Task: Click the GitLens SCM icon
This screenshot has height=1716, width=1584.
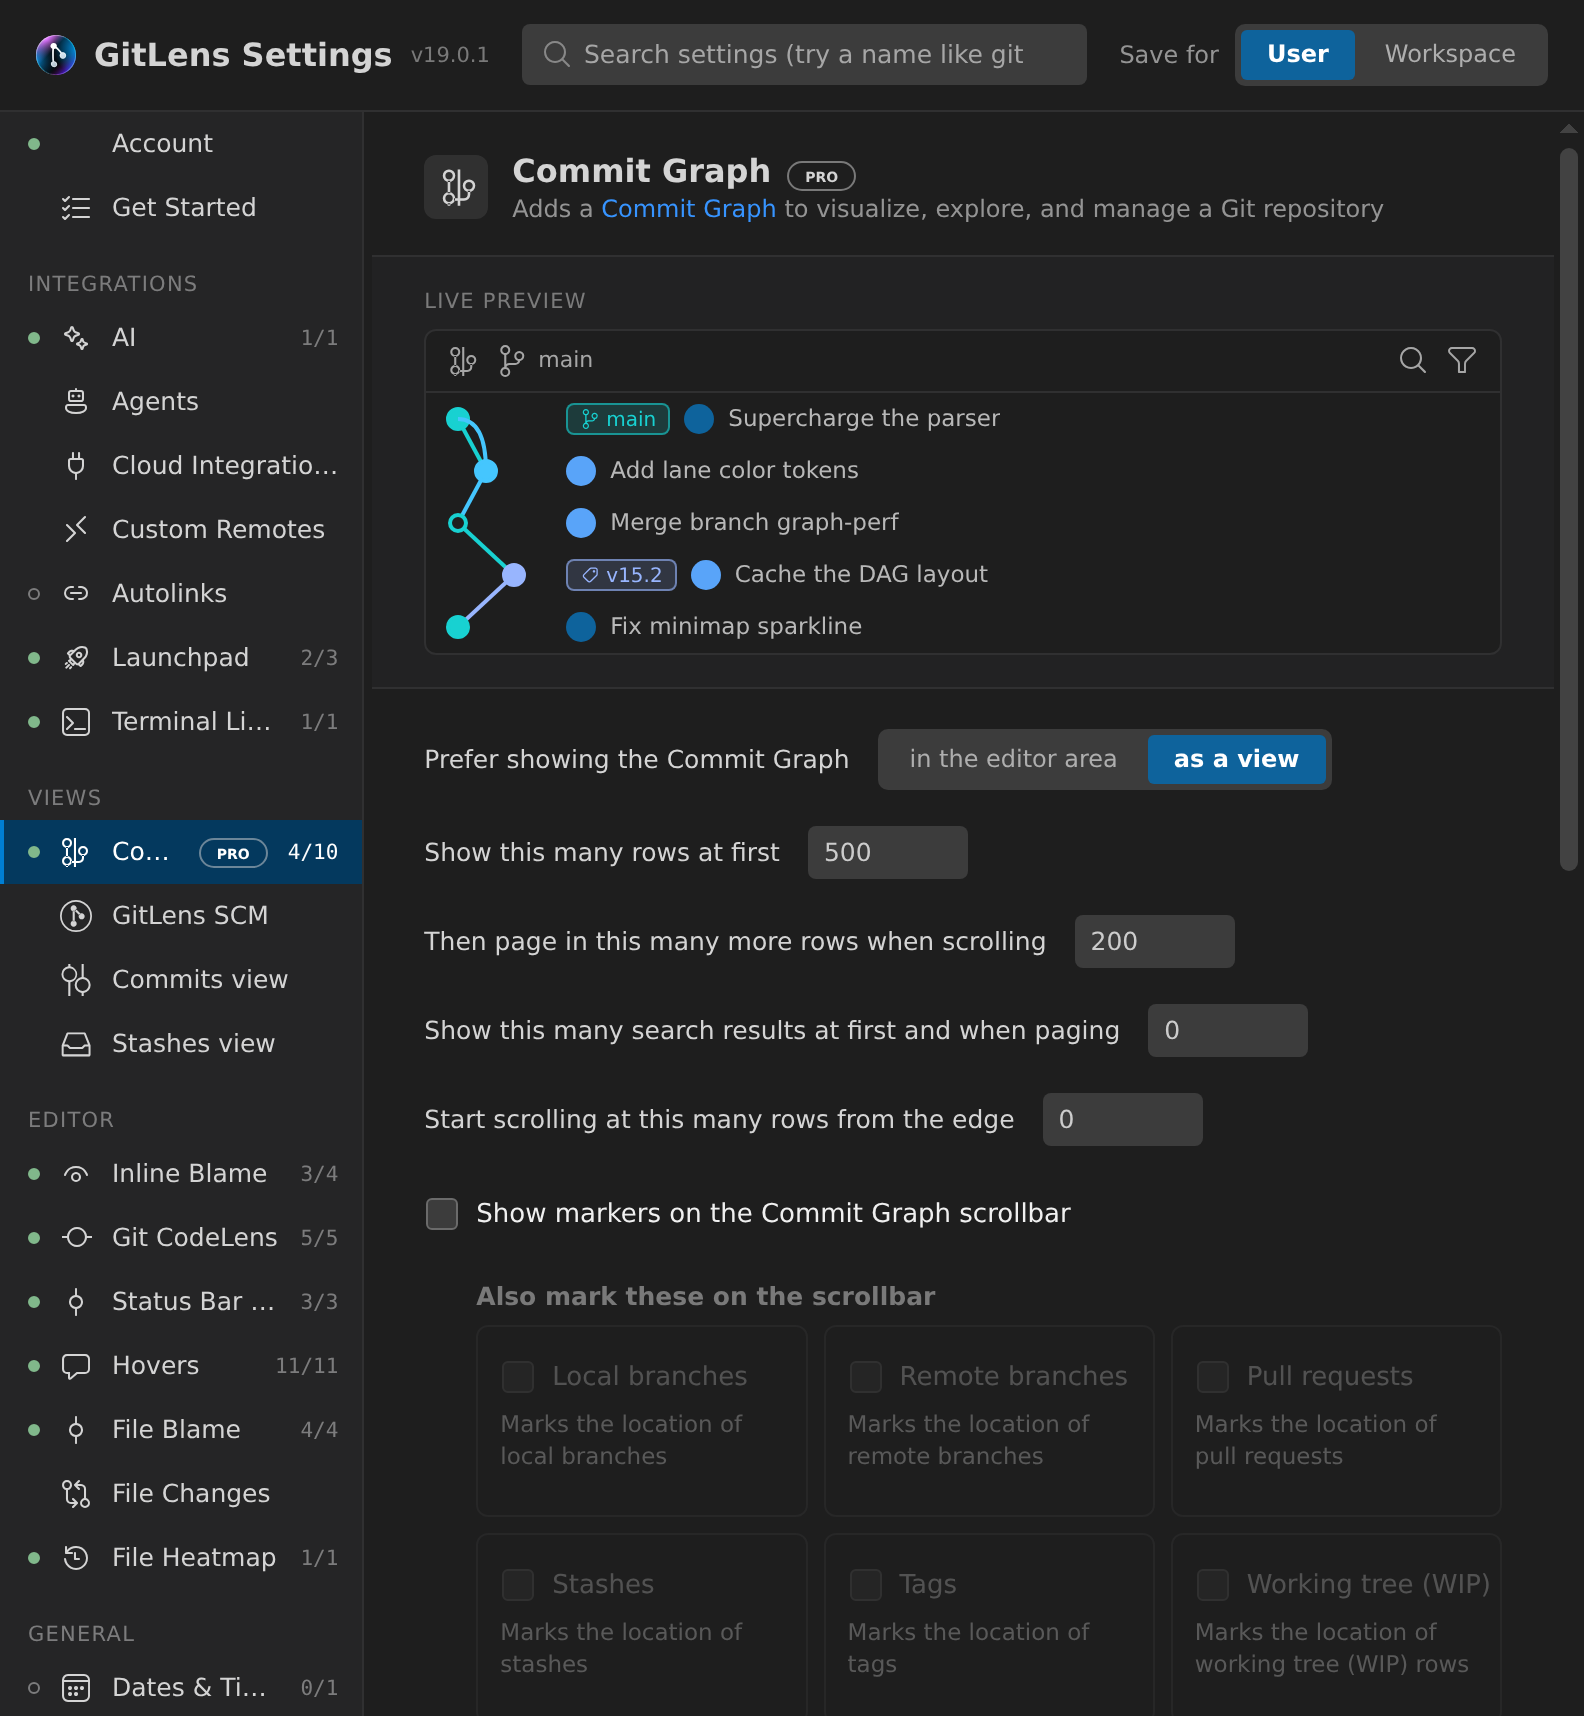Action: tap(76, 916)
